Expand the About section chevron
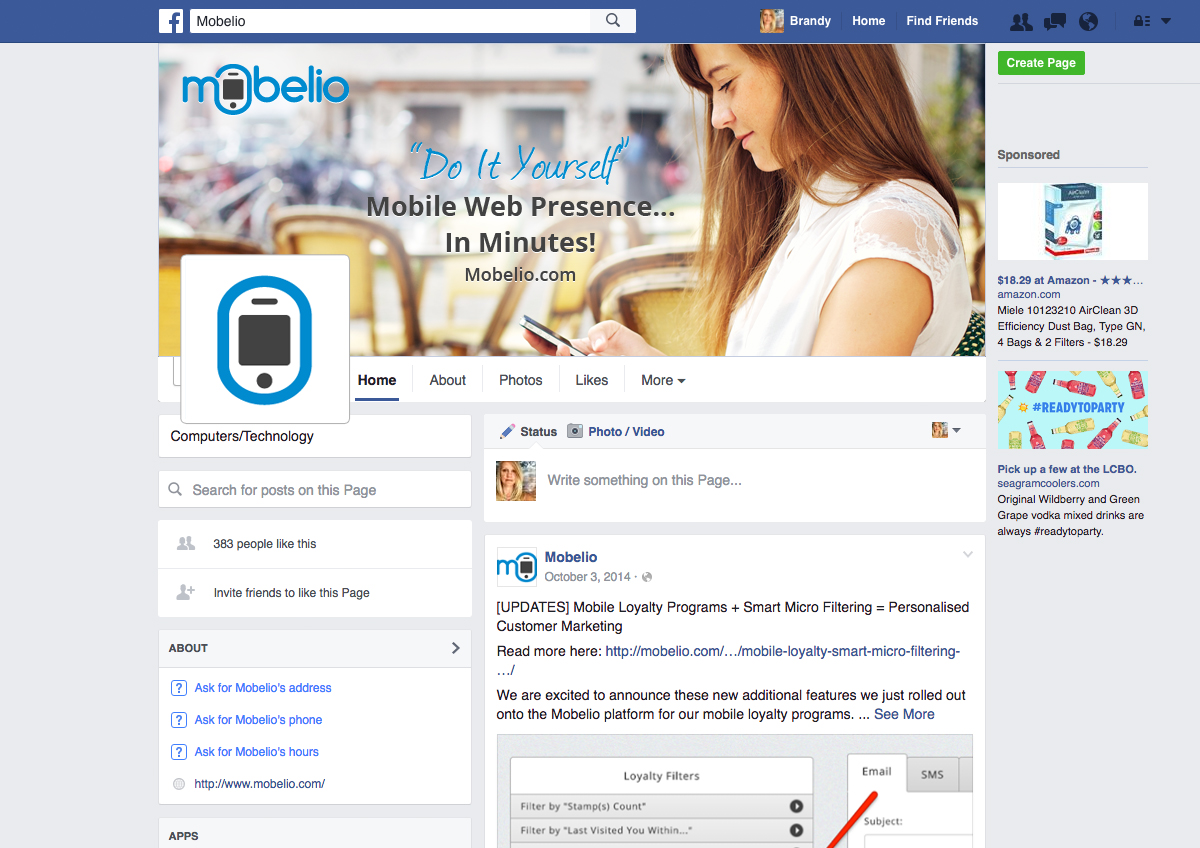 (456, 648)
